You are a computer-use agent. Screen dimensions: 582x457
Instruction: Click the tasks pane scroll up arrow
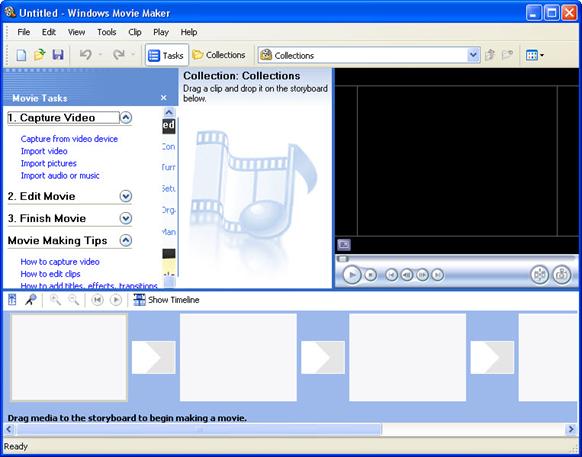tap(169, 112)
